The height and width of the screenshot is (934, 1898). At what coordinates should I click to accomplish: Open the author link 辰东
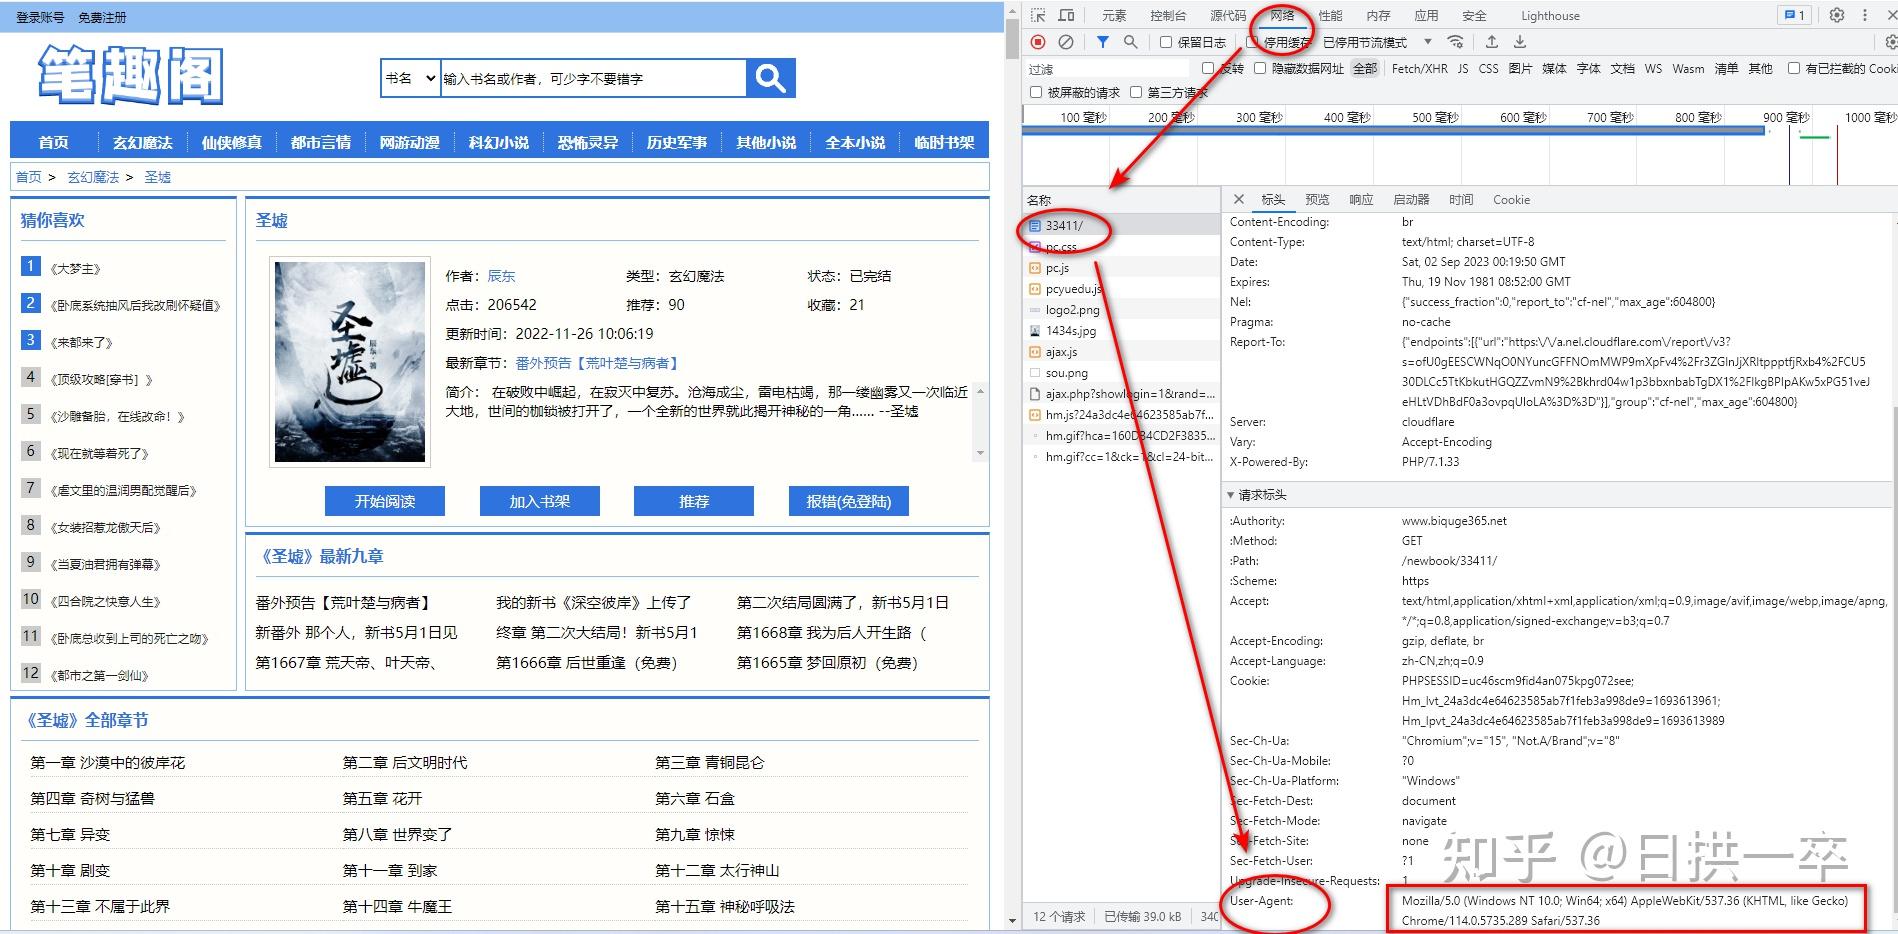point(501,276)
